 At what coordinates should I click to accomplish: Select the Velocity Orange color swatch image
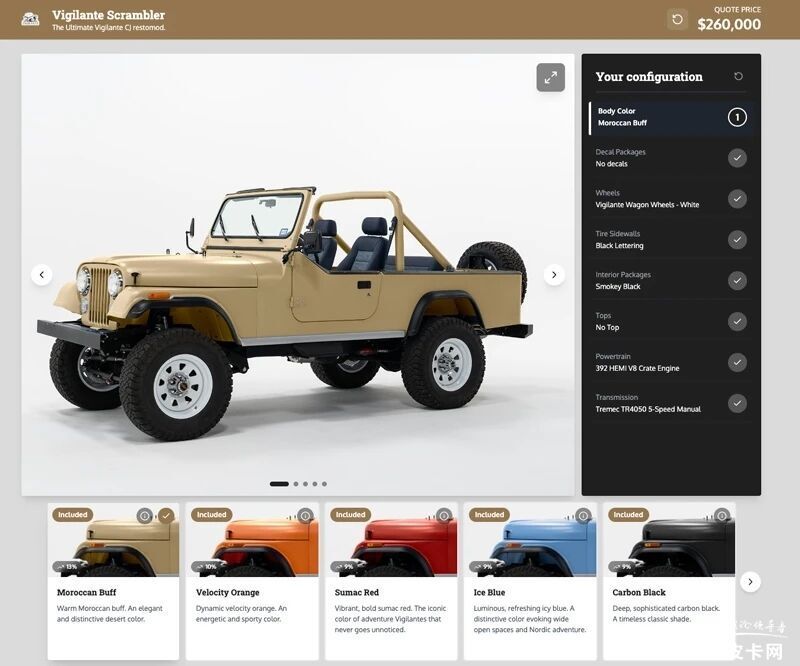pyautogui.click(x=252, y=540)
